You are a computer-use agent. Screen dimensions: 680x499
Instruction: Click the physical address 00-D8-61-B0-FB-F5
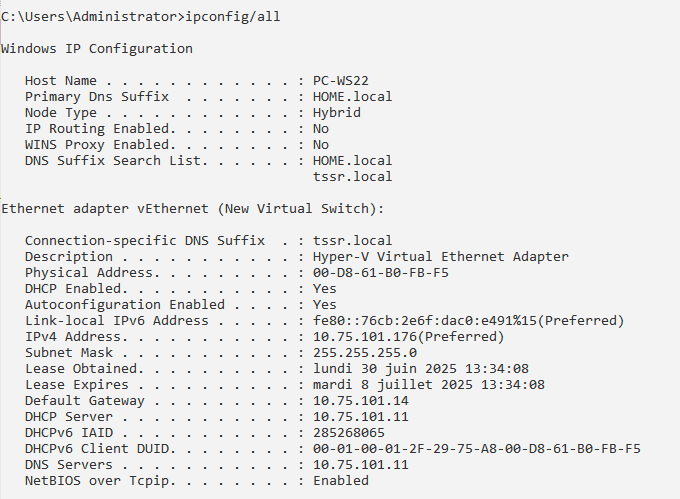click(380, 272)
